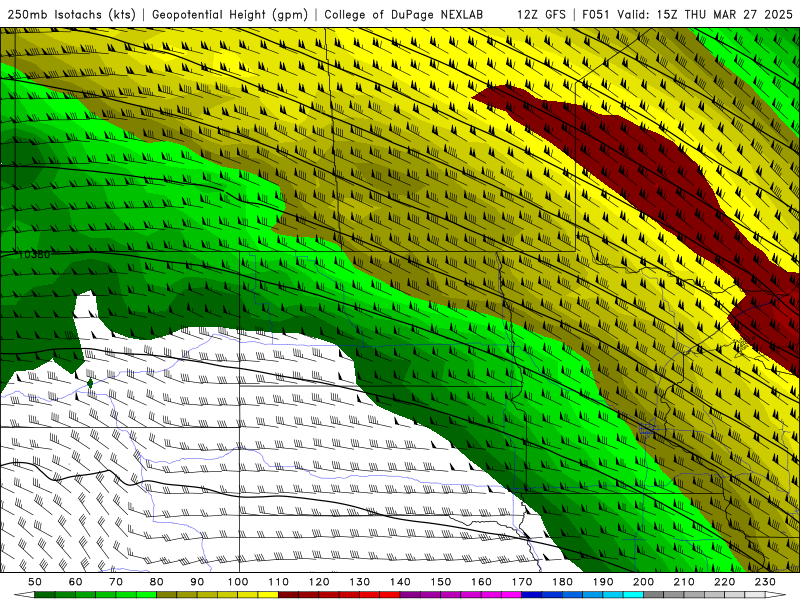
Task: Click the '90' value on the color scale
Action: (x=197, y=582)
